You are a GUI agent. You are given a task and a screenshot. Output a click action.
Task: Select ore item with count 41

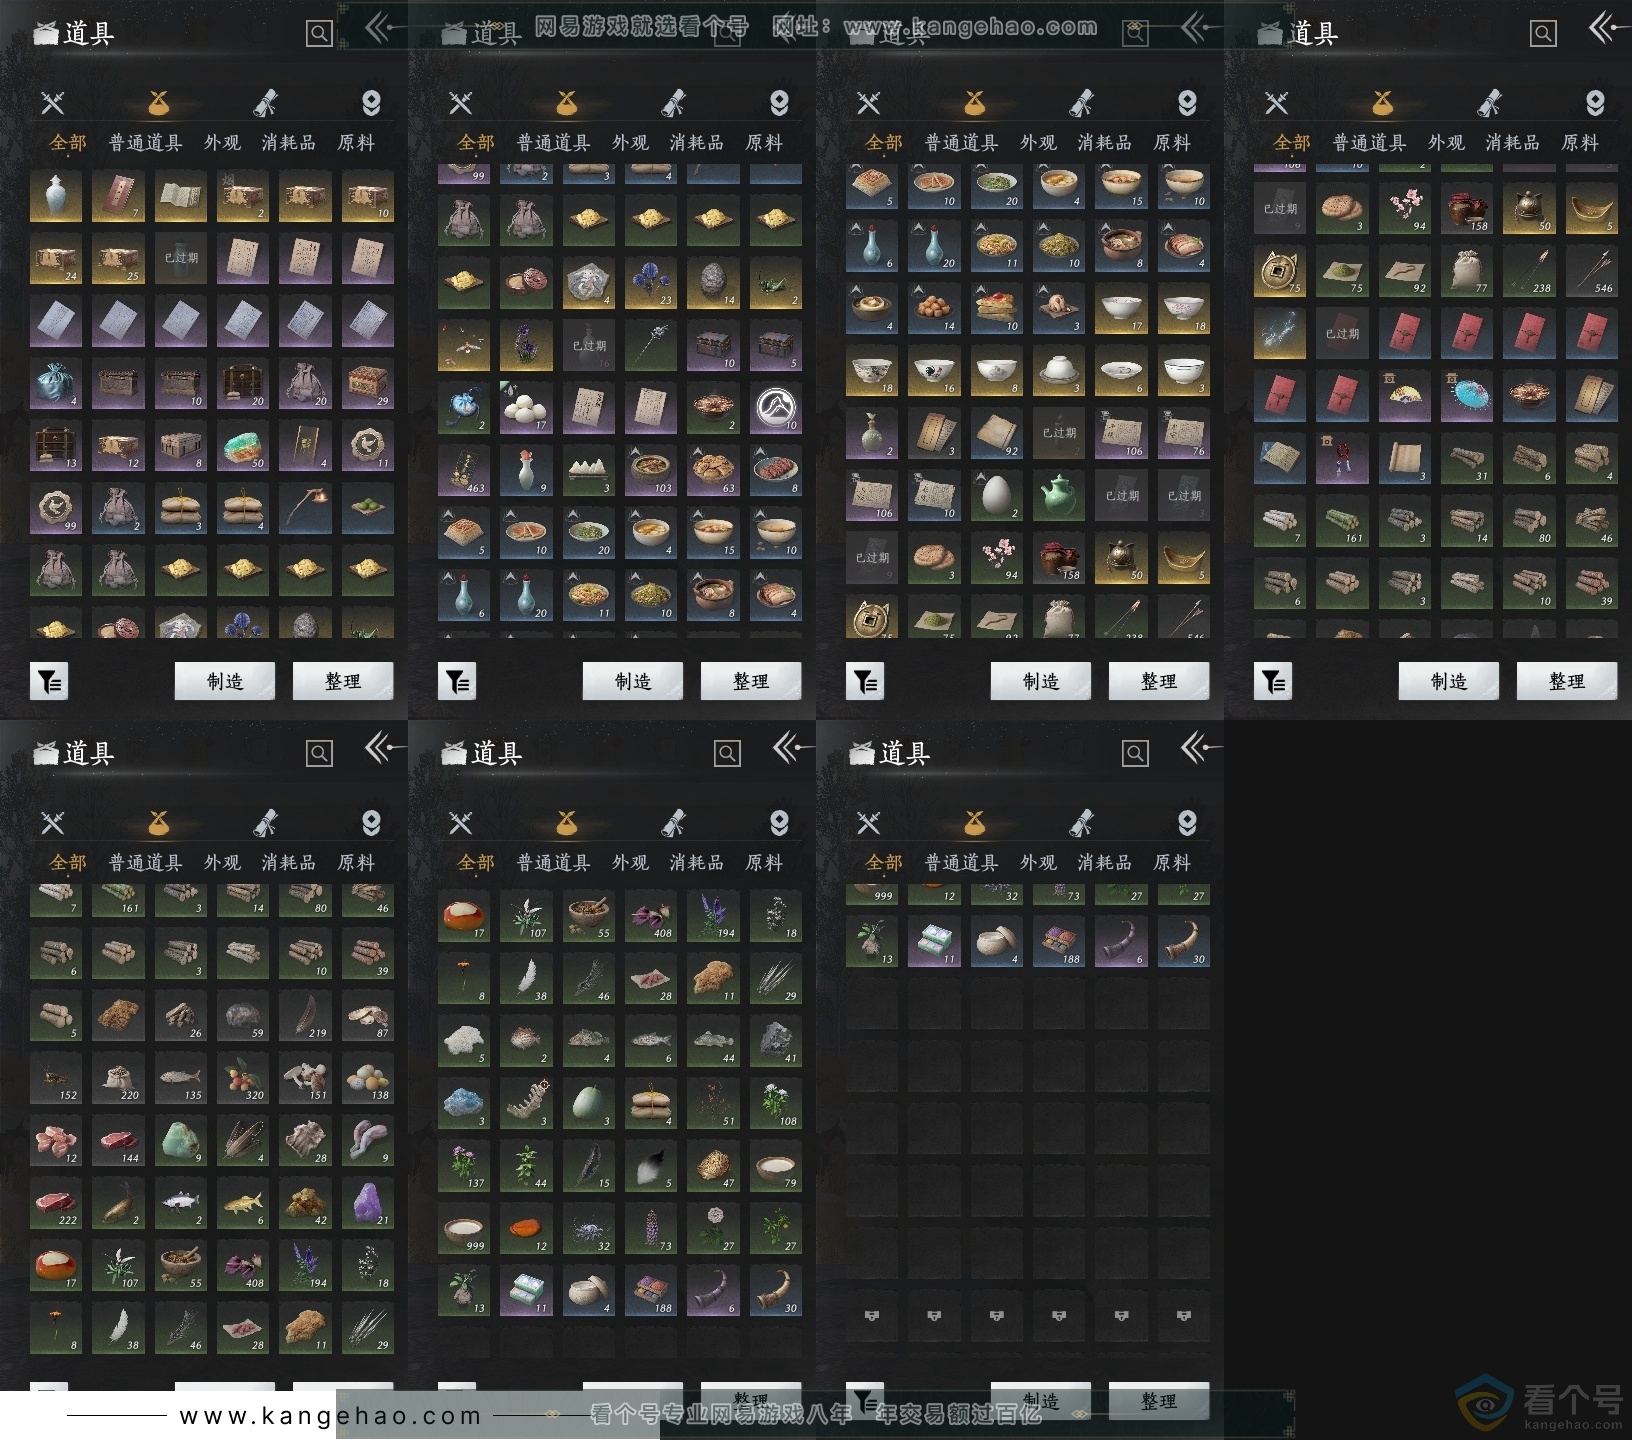pos(776,1041)
